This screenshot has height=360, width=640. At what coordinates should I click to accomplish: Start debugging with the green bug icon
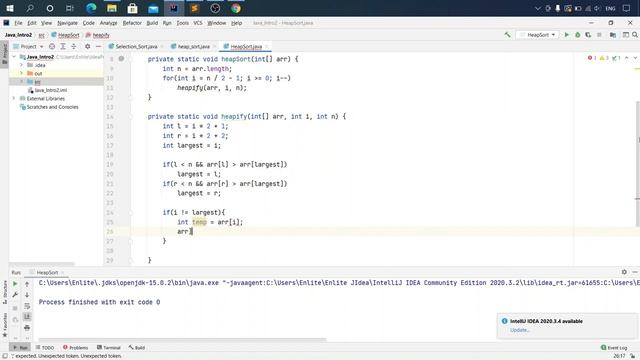pyautogui.click(x=578, y=35)
